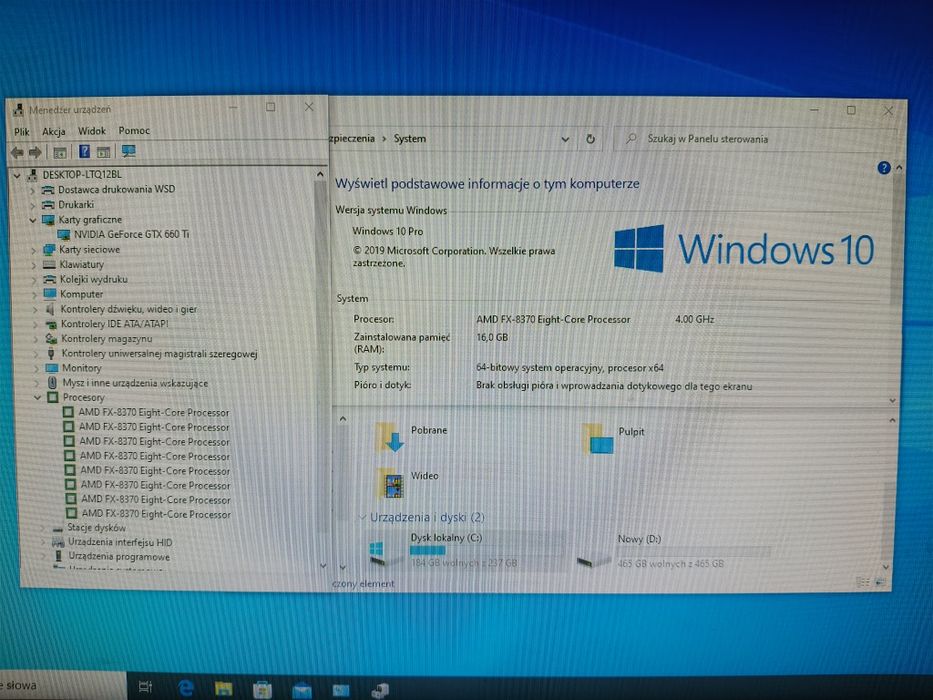
Task: Switch to large icons view in Explorer
Action: point(881,582)
